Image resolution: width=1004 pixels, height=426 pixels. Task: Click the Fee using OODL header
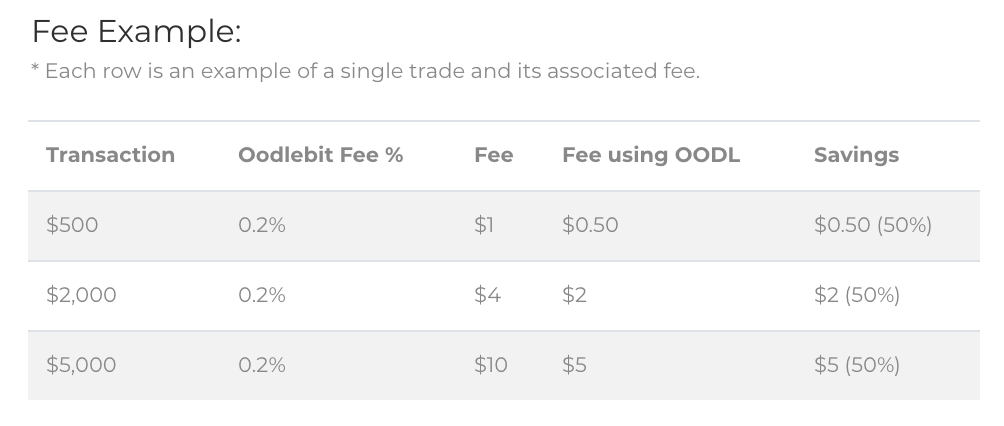tap(651, 155)
